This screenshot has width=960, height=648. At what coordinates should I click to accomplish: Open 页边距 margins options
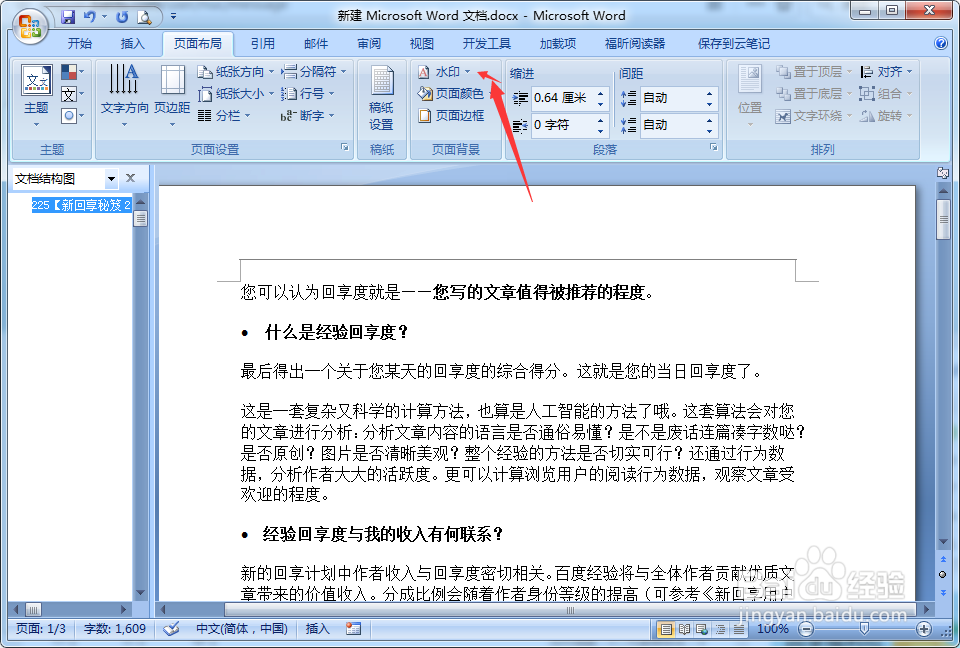pos(172,96)
